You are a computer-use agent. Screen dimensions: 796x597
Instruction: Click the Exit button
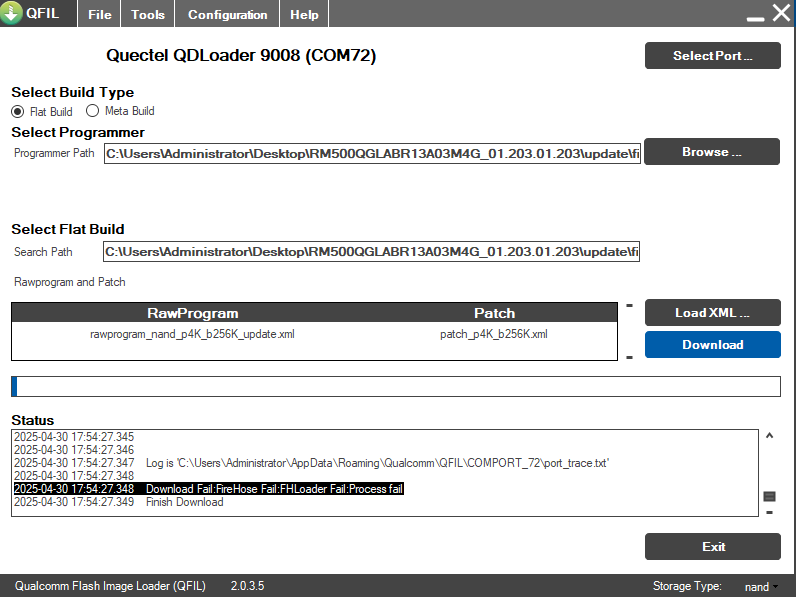(712, 546)
